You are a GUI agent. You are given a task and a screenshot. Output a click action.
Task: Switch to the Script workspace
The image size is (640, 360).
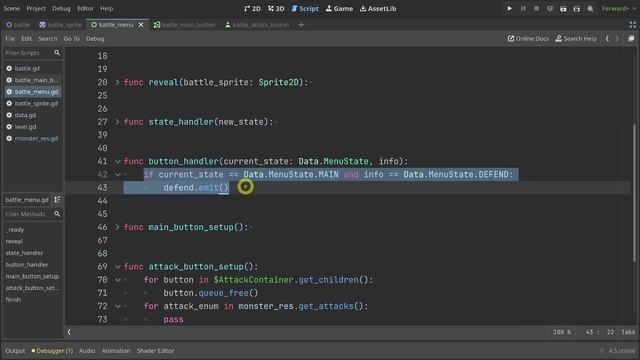point(305,9)
